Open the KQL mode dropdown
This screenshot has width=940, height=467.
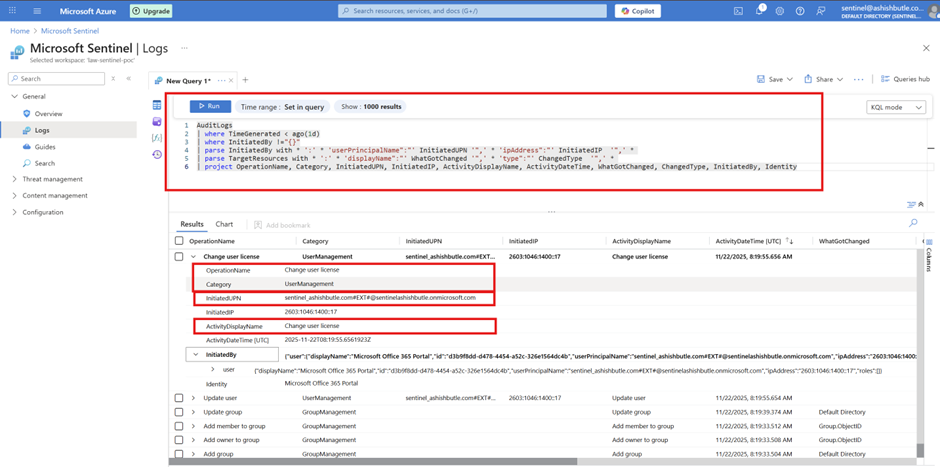895,107
